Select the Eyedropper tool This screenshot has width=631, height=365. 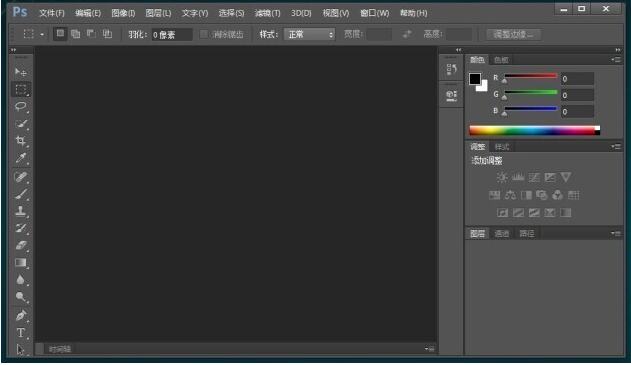pos(21,158)
